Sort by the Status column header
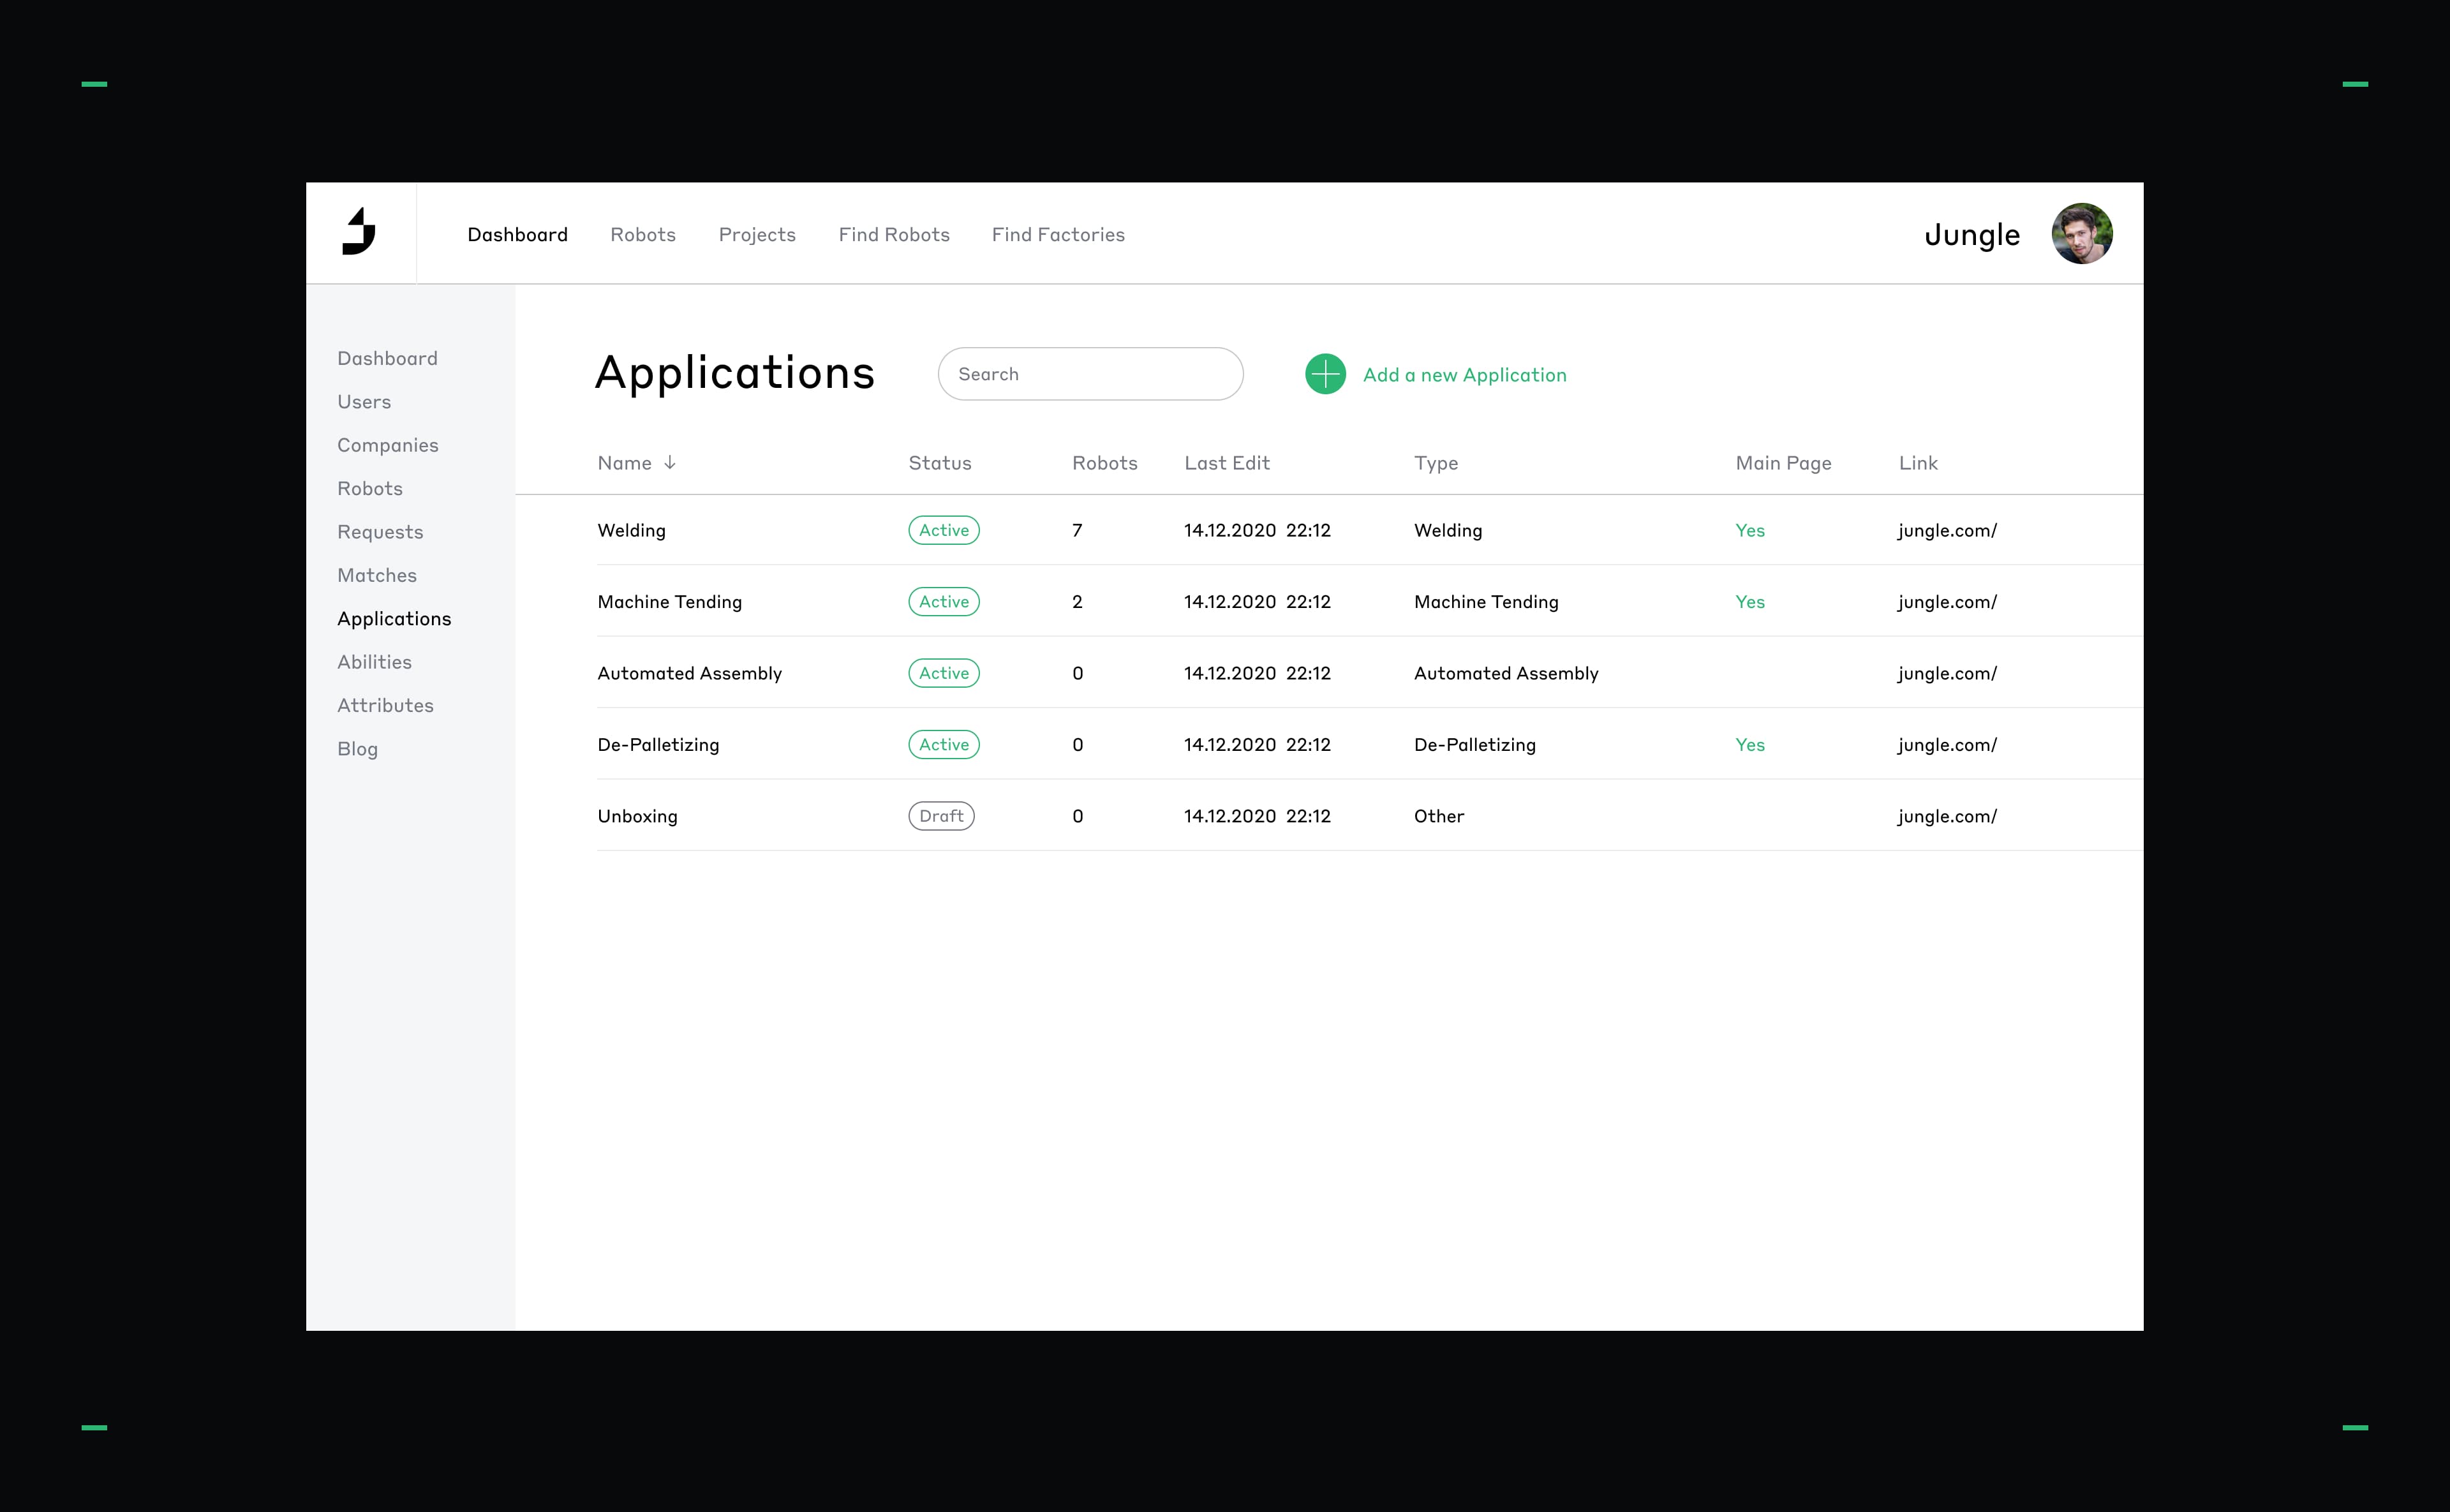Screen dimensions: 2450x1512 tap(939, 463)
